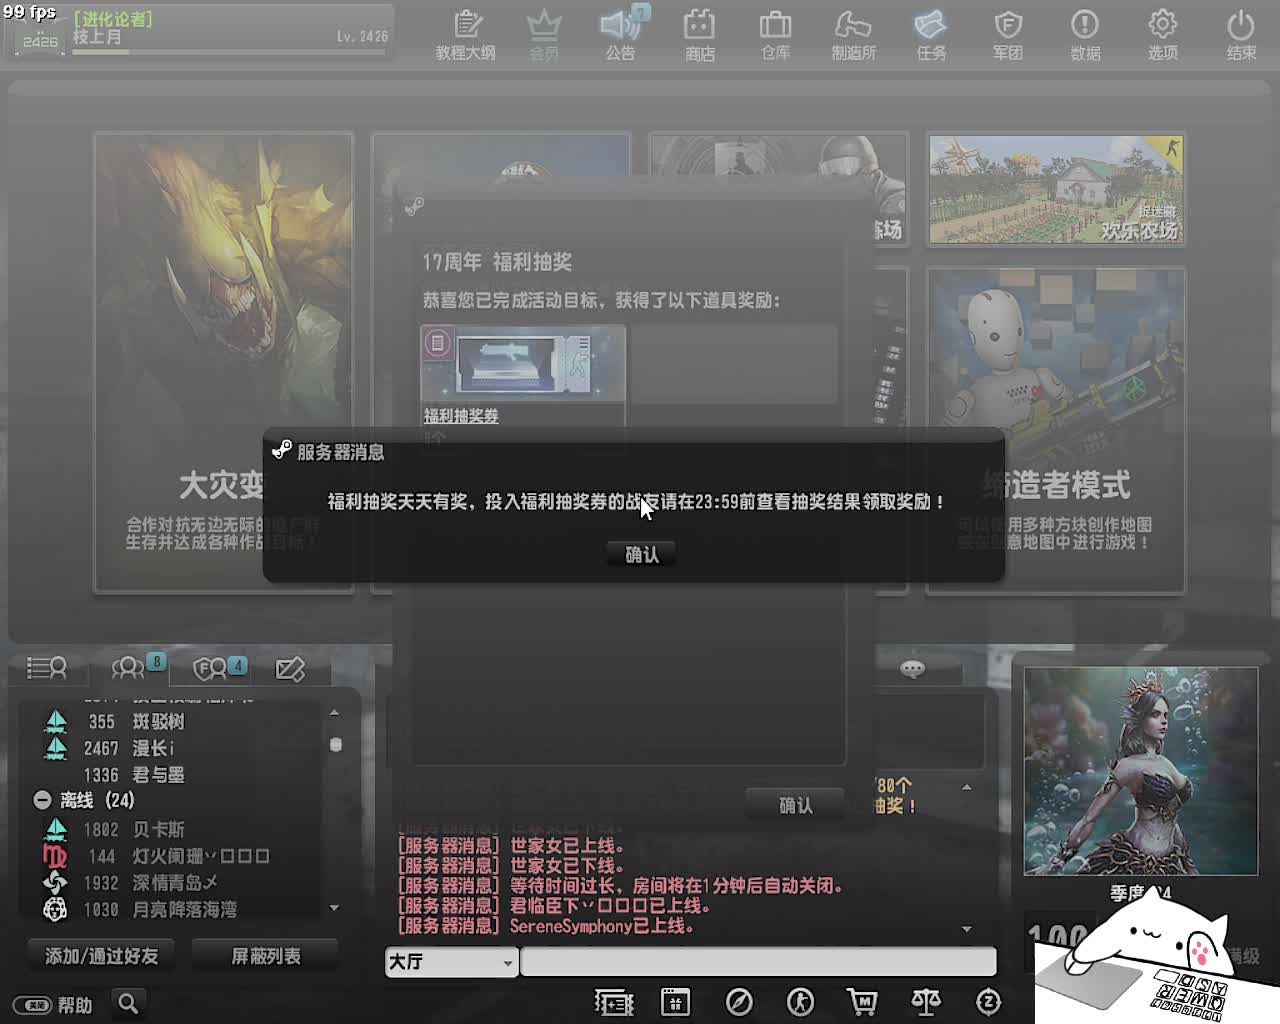Open the 屏蔽列表 block list
Image resolution: width=1280 pixels, height=1024 pixels.
pyautogui.click(x=265, y=956)
